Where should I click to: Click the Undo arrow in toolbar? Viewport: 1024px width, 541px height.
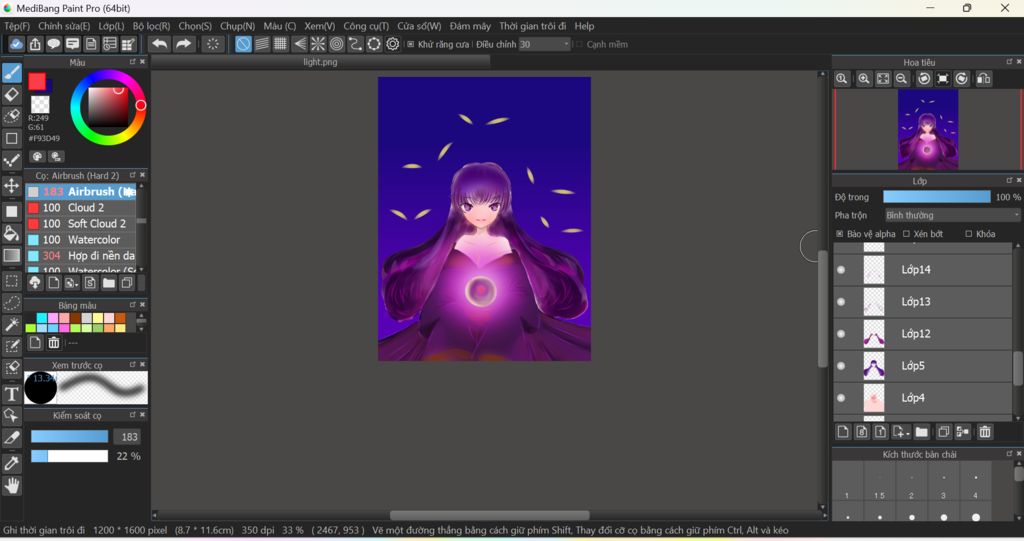(x=159, y=44)
